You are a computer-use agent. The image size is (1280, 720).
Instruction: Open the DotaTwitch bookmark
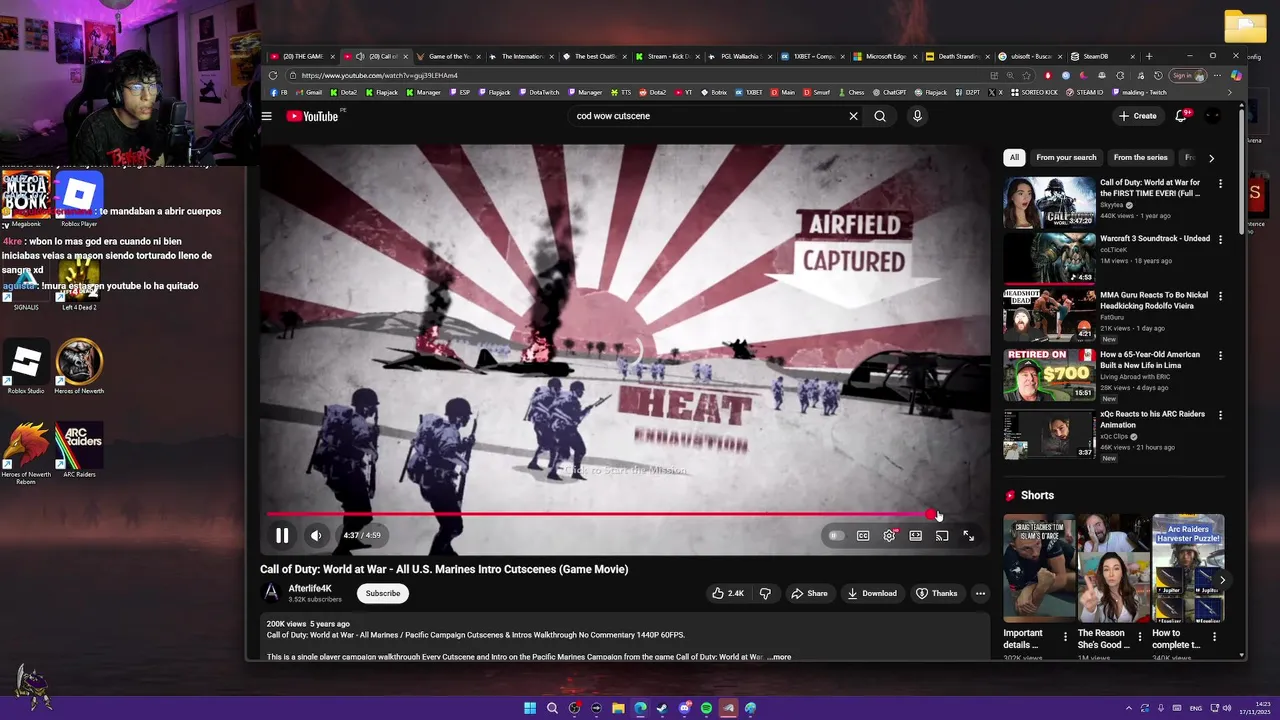539,92
